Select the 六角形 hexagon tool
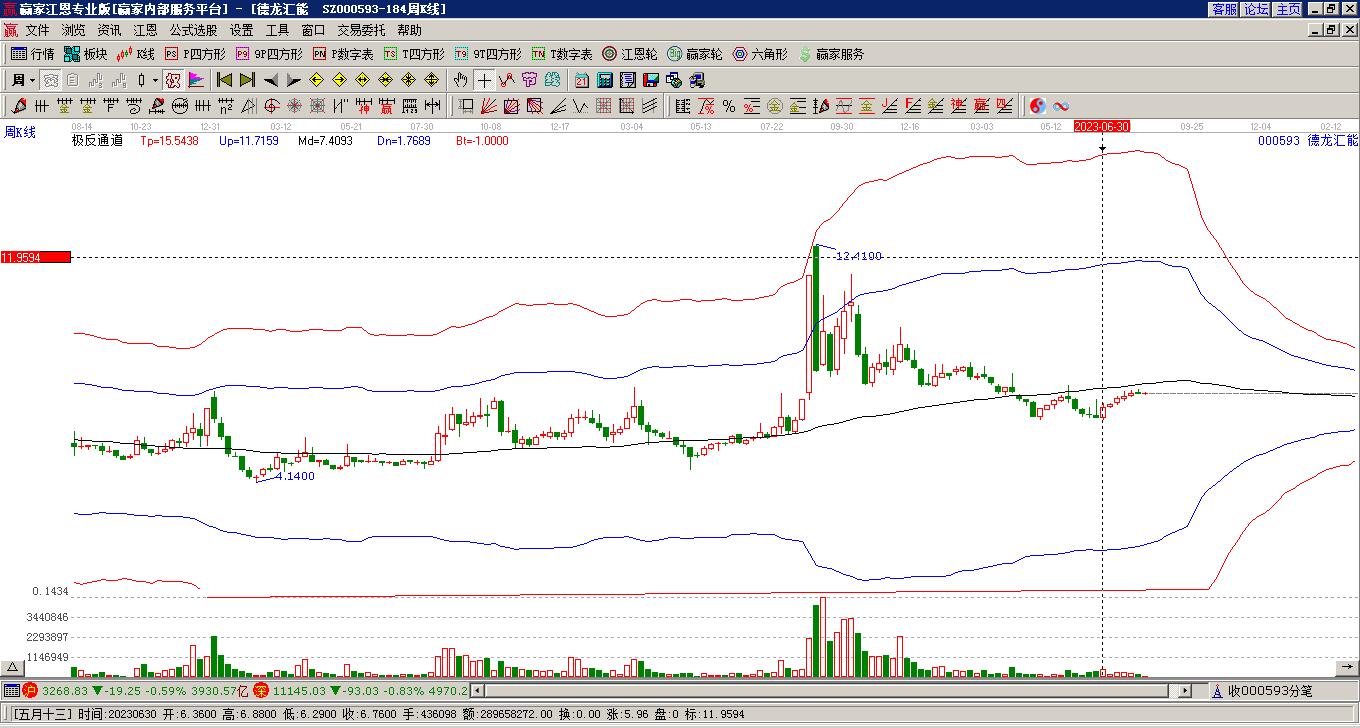The height and width of the screenshot is (728, 1360). 760,54
